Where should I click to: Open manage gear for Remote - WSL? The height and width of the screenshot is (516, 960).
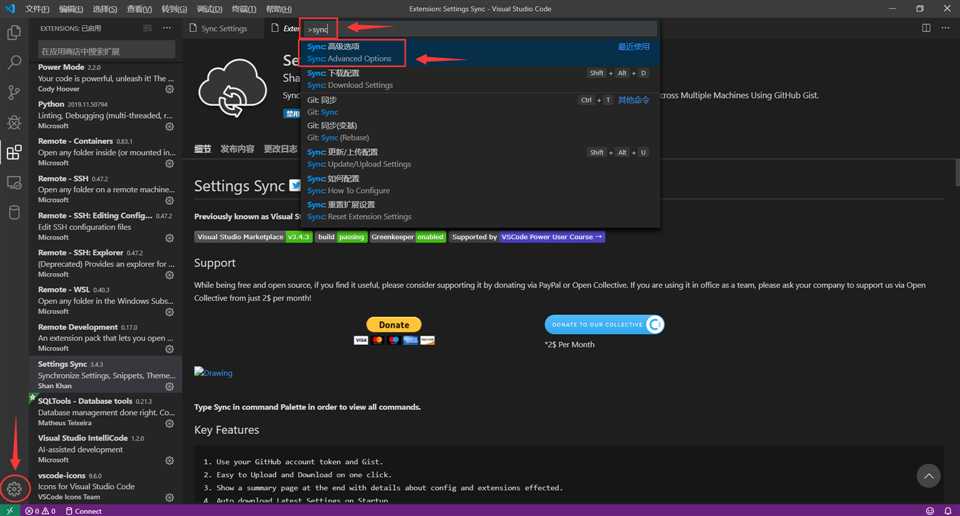coord(170,312)
